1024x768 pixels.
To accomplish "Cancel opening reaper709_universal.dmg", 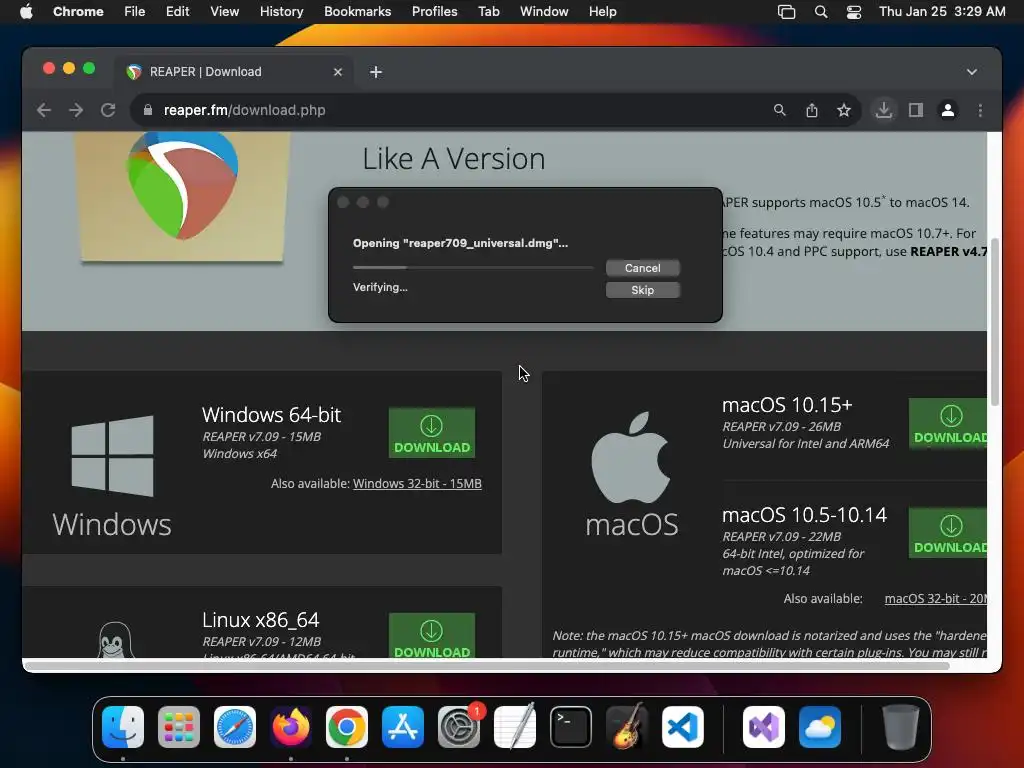I will click(x=643, y=268).
